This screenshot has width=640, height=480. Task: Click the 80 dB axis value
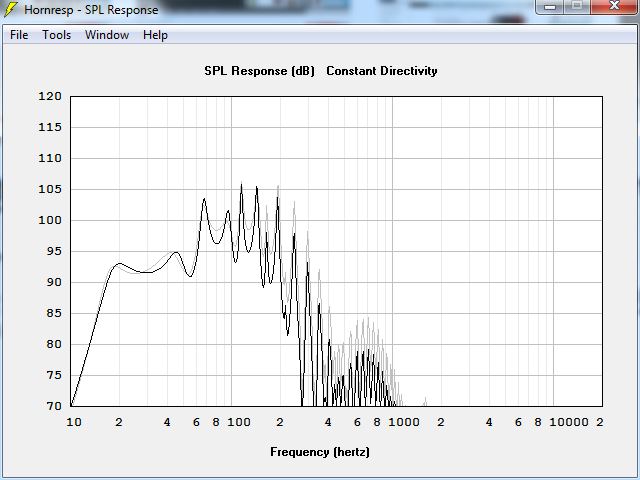(x=53, y=344)
